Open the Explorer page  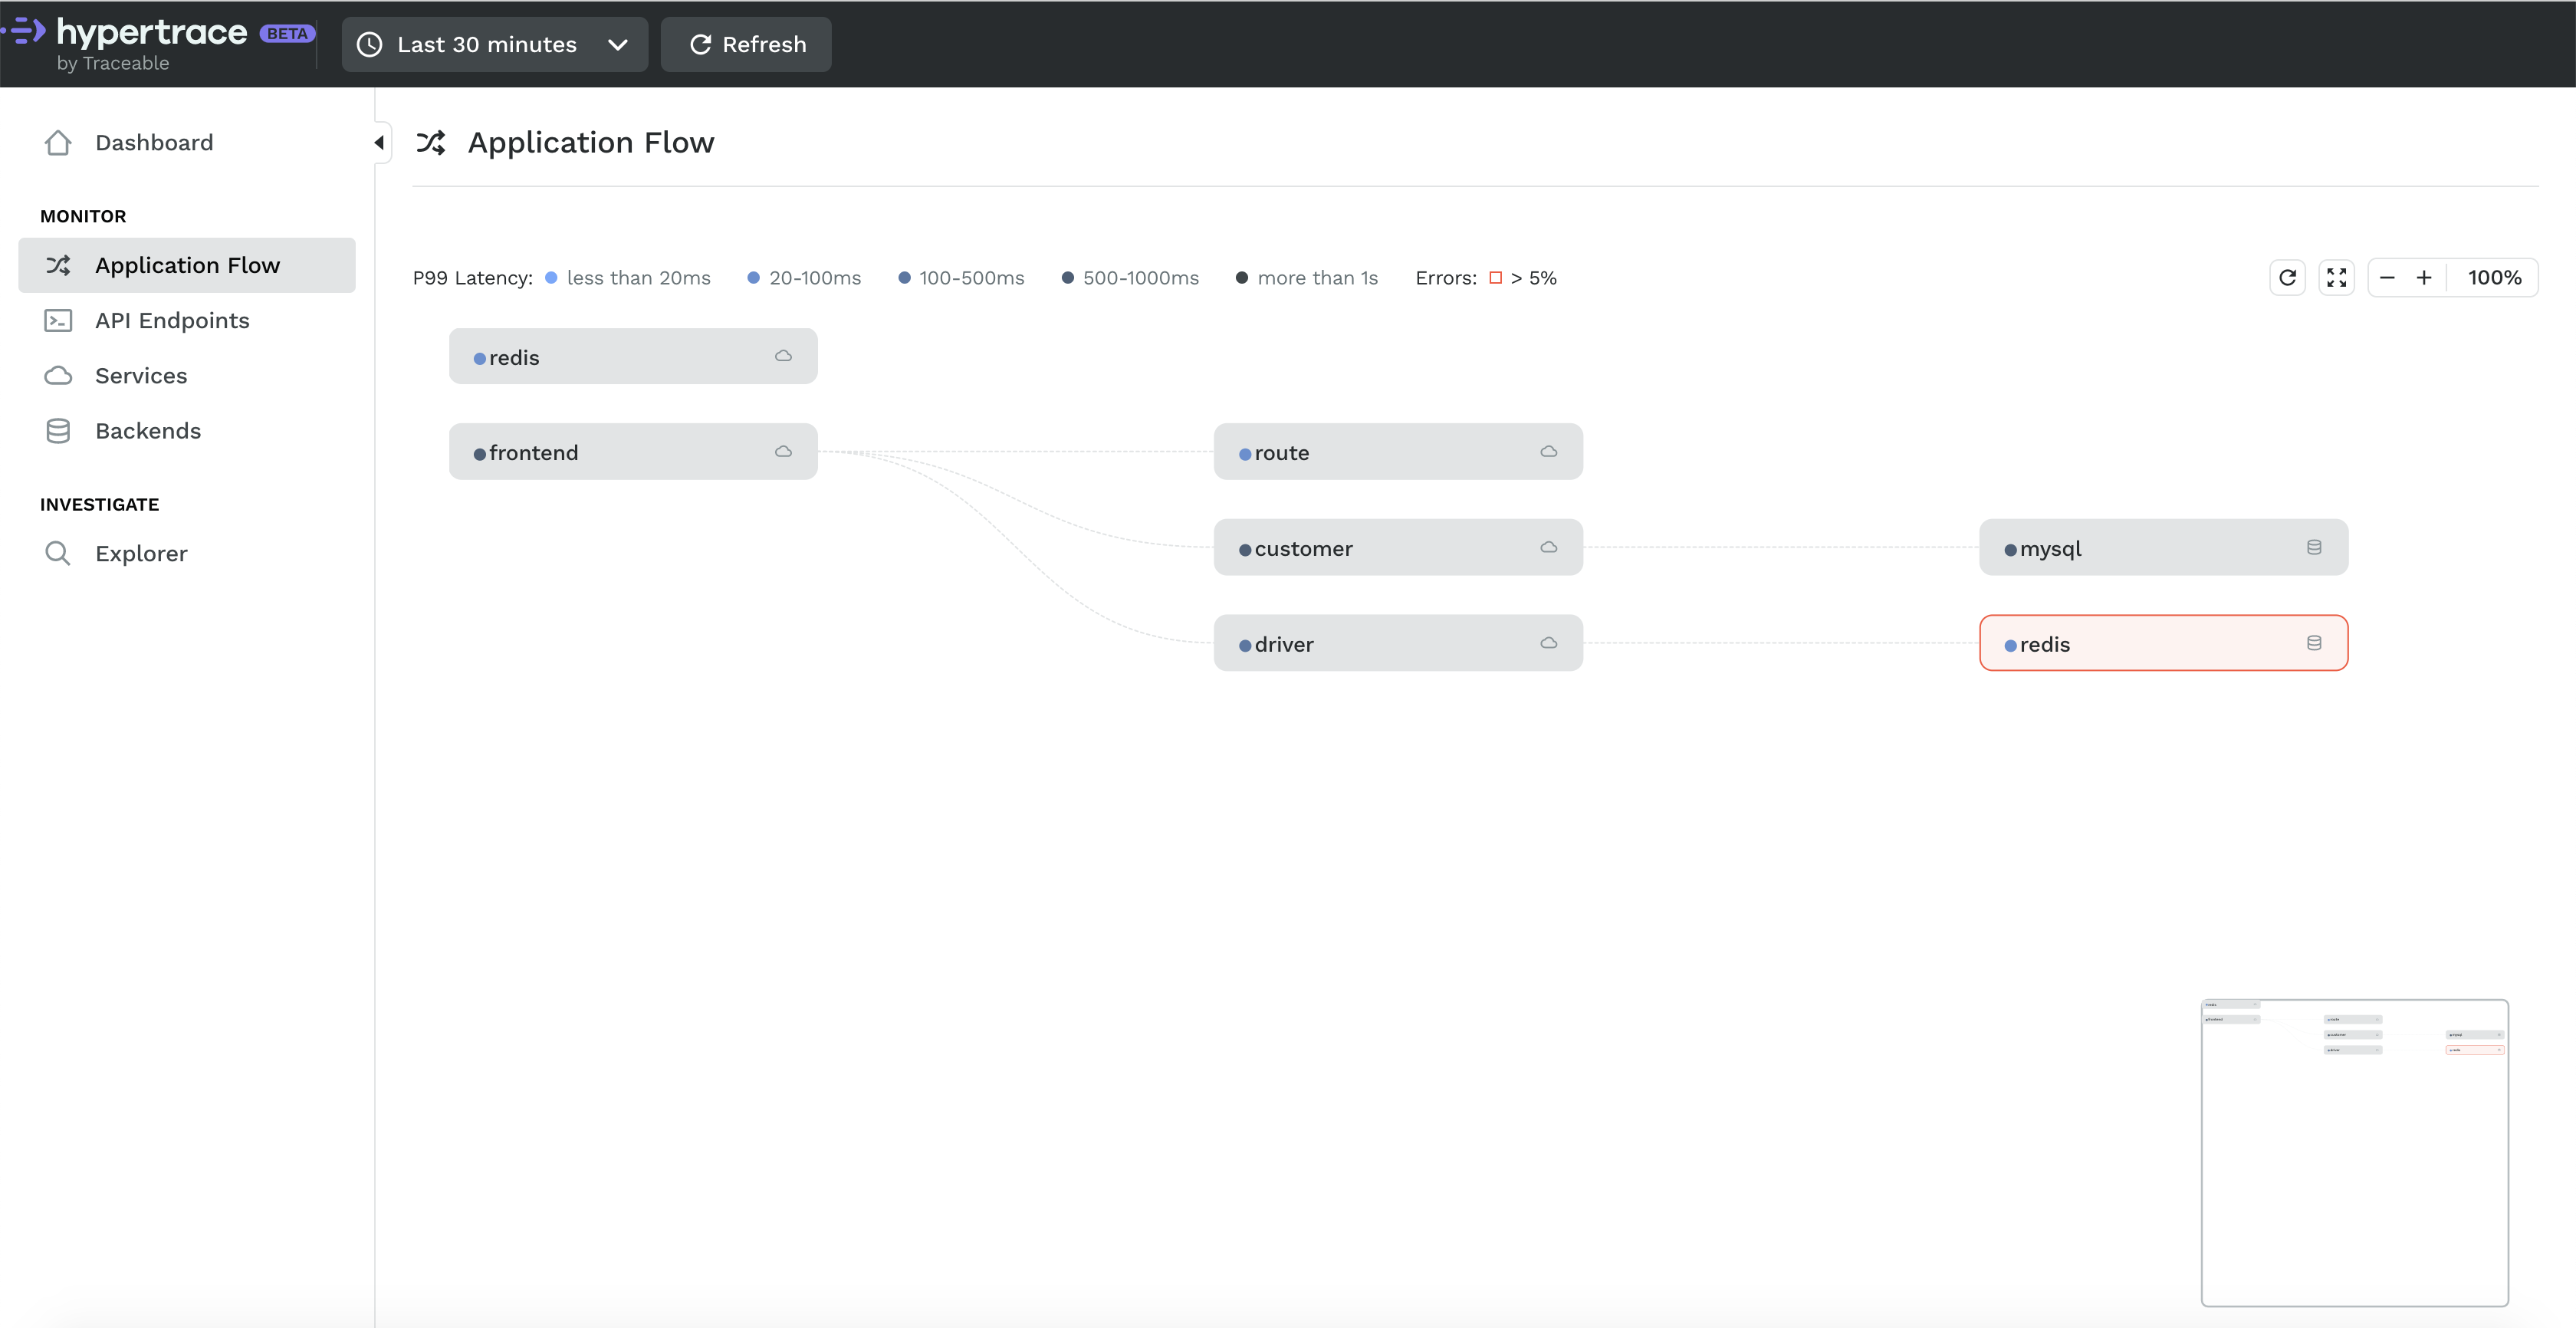click(140, 554)
